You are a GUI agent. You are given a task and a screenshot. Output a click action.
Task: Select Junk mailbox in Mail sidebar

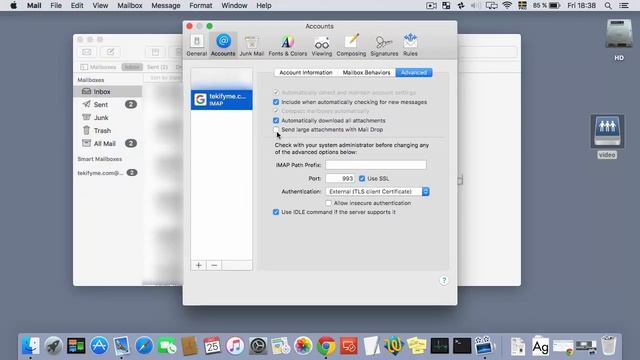click(108, 118)
